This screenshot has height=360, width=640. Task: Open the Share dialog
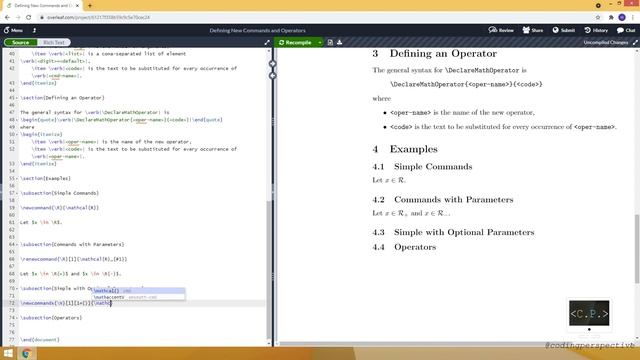(x=533, y=30)
